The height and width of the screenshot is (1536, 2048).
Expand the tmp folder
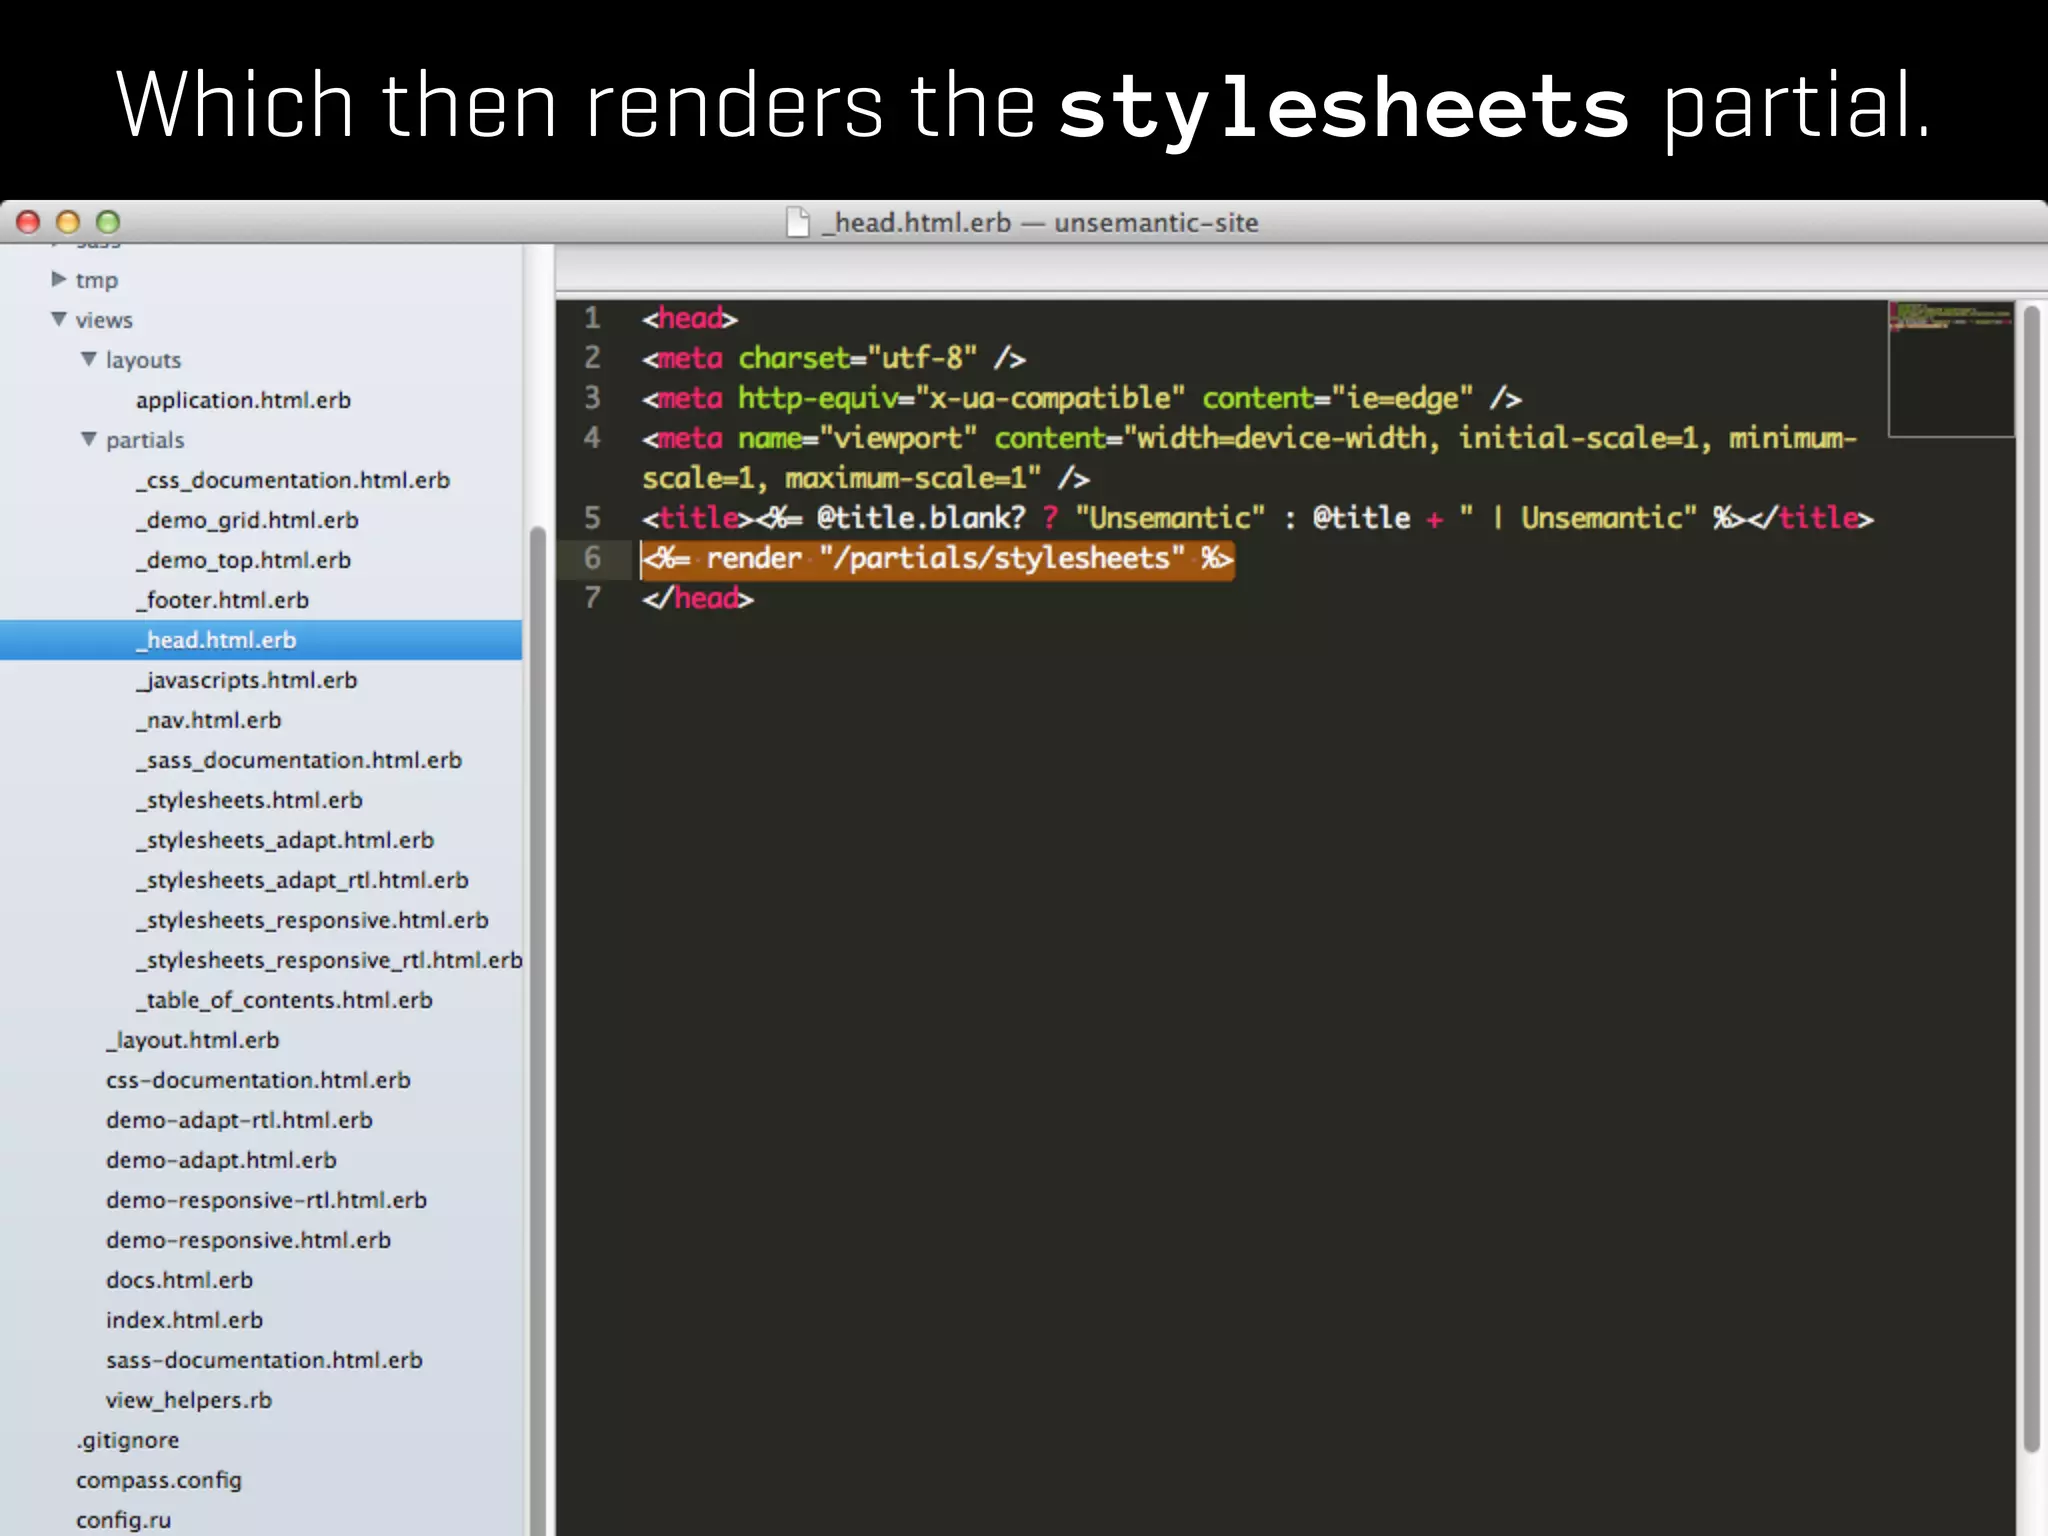pyautogui.click(x=59, y=279)
